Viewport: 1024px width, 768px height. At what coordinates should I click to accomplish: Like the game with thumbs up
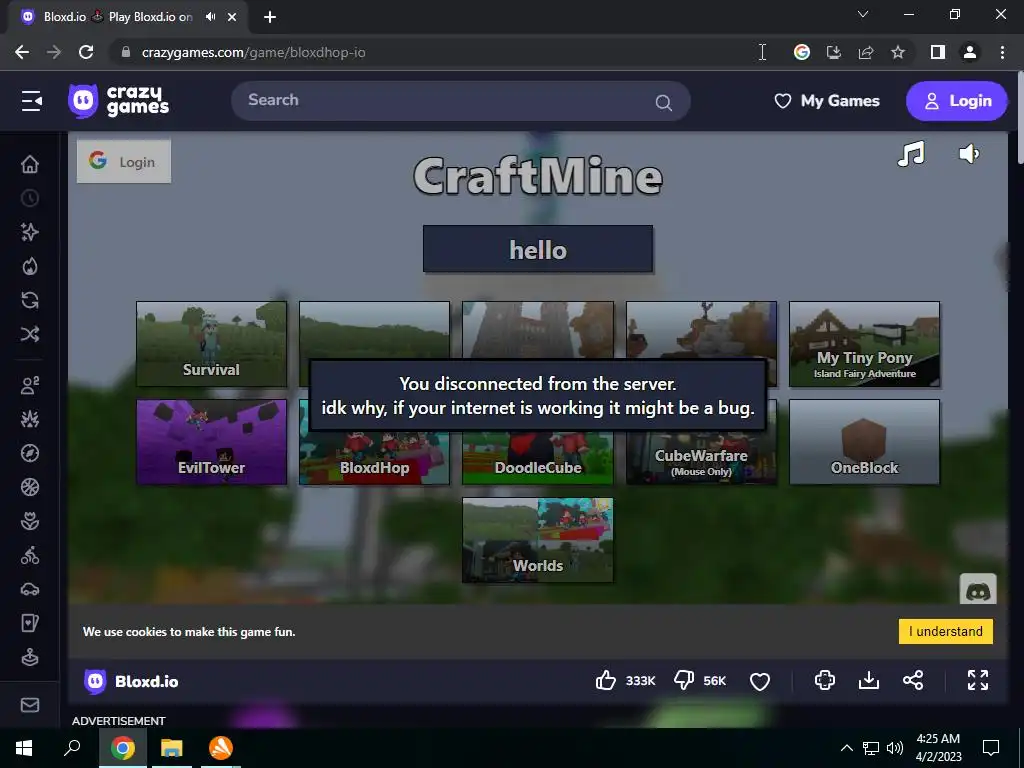pyautogui.click(x=606, y=680)
